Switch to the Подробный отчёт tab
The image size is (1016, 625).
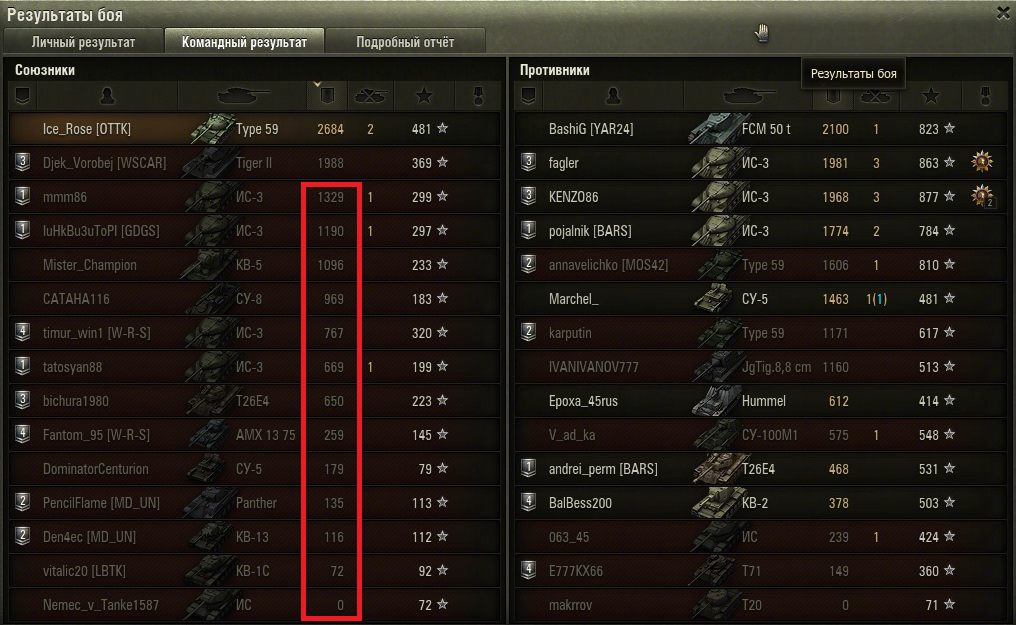[x=405, y=42]
